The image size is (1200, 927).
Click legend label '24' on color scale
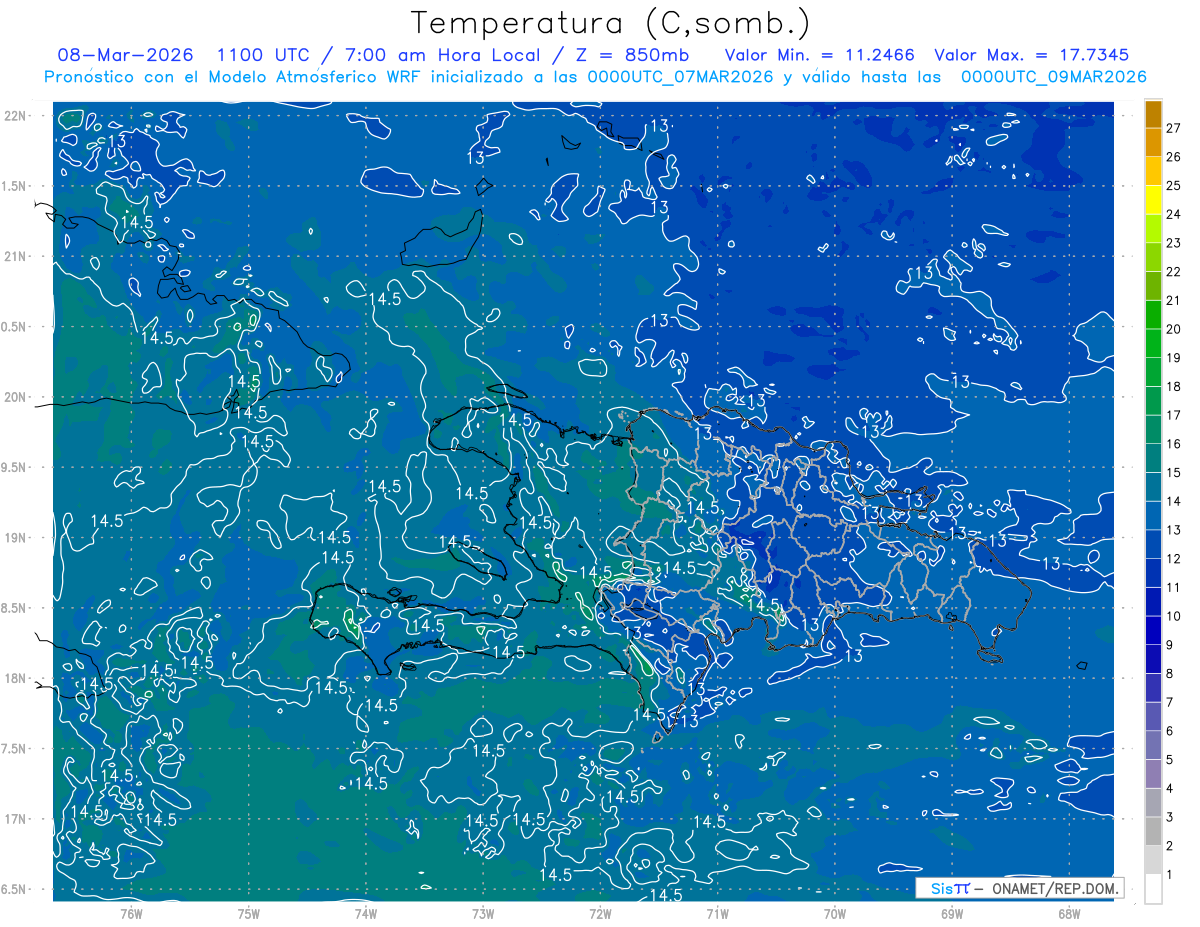1174,214
